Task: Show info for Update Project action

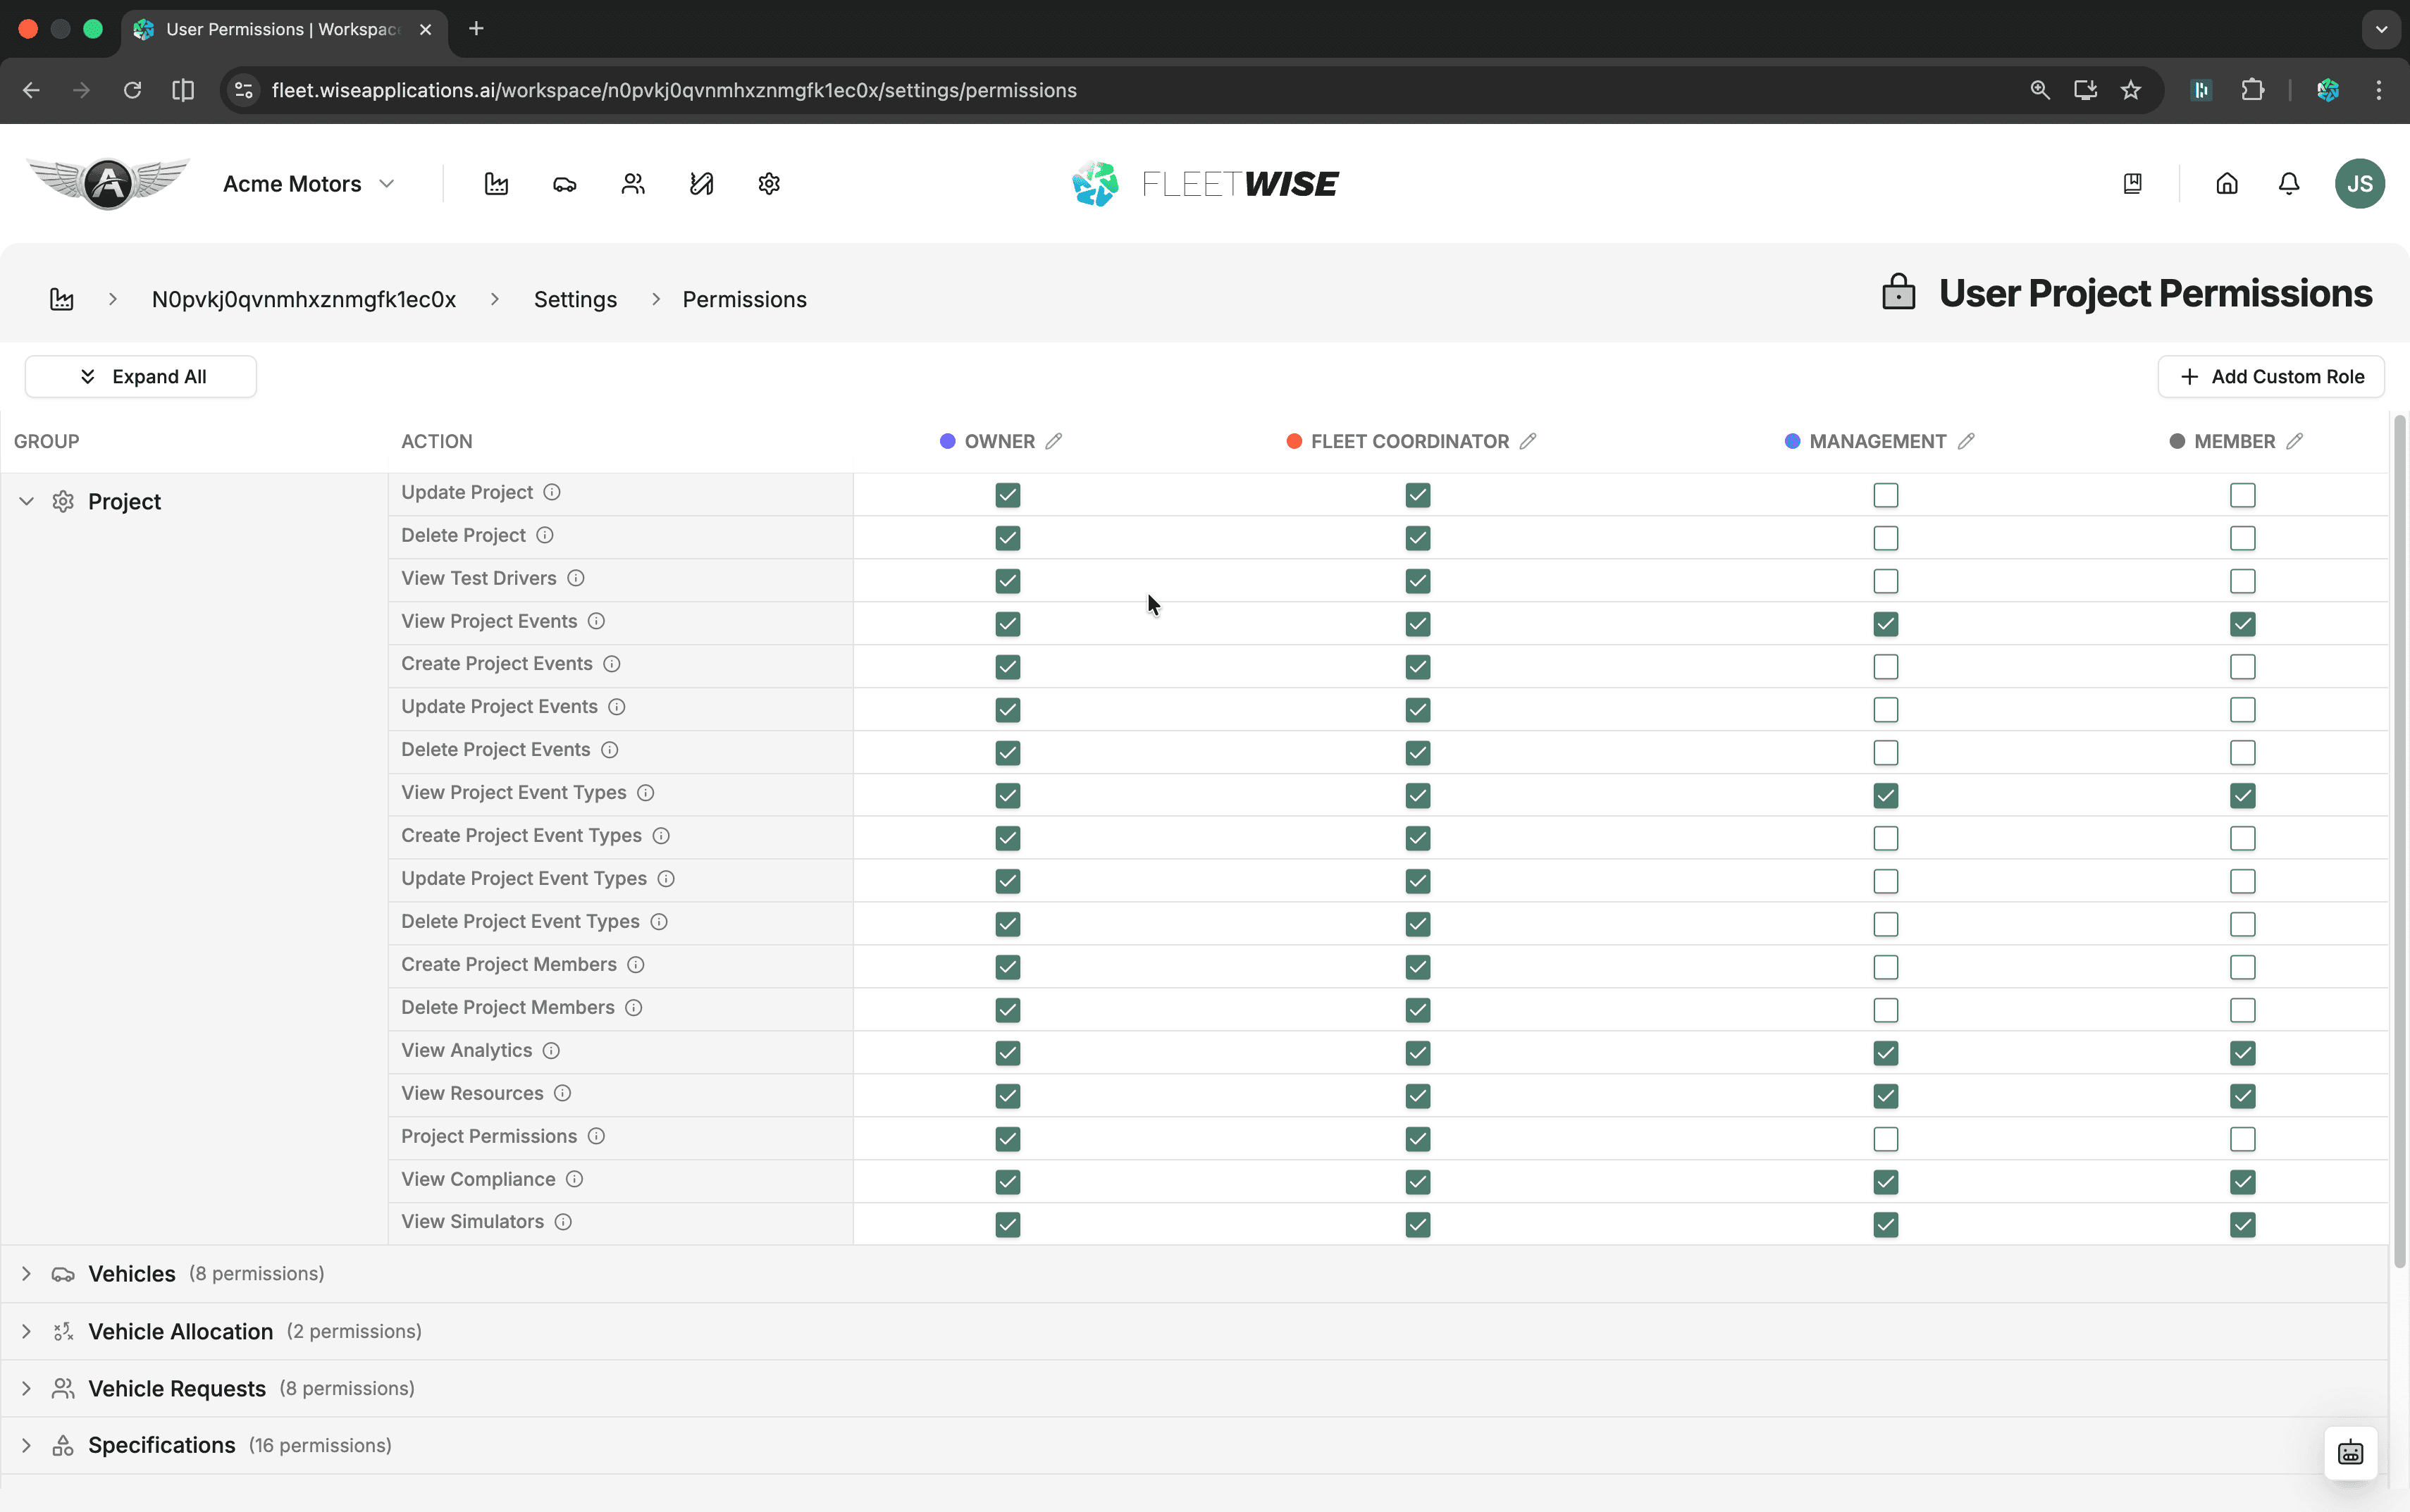Action: click(x=552, y=492)
